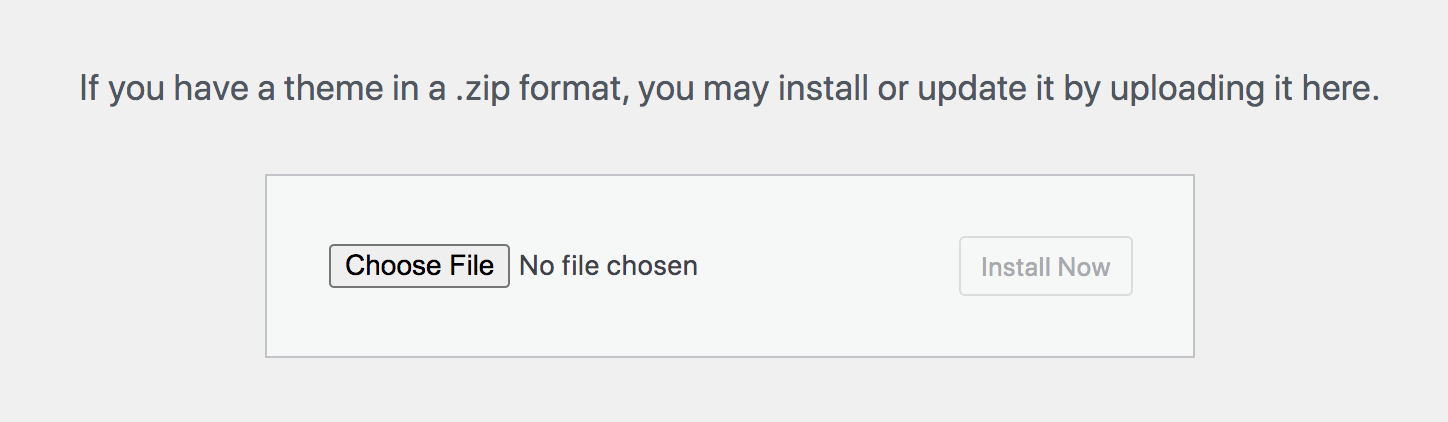Click the theme upload instruction sentence

tap(729, 89)
